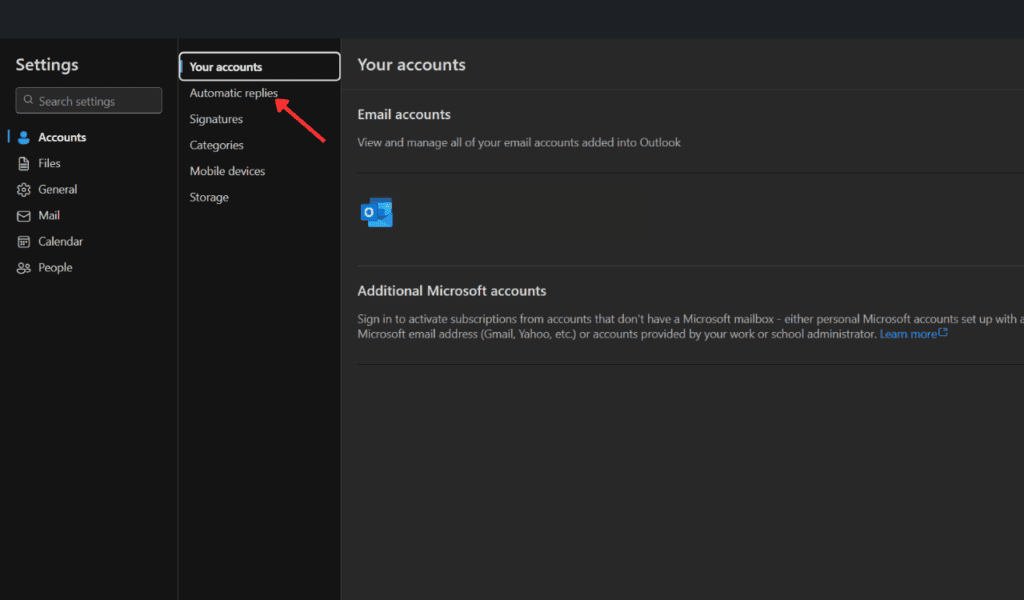Click the Search settings field
The image size is (1024, 600).
point(89,101)
